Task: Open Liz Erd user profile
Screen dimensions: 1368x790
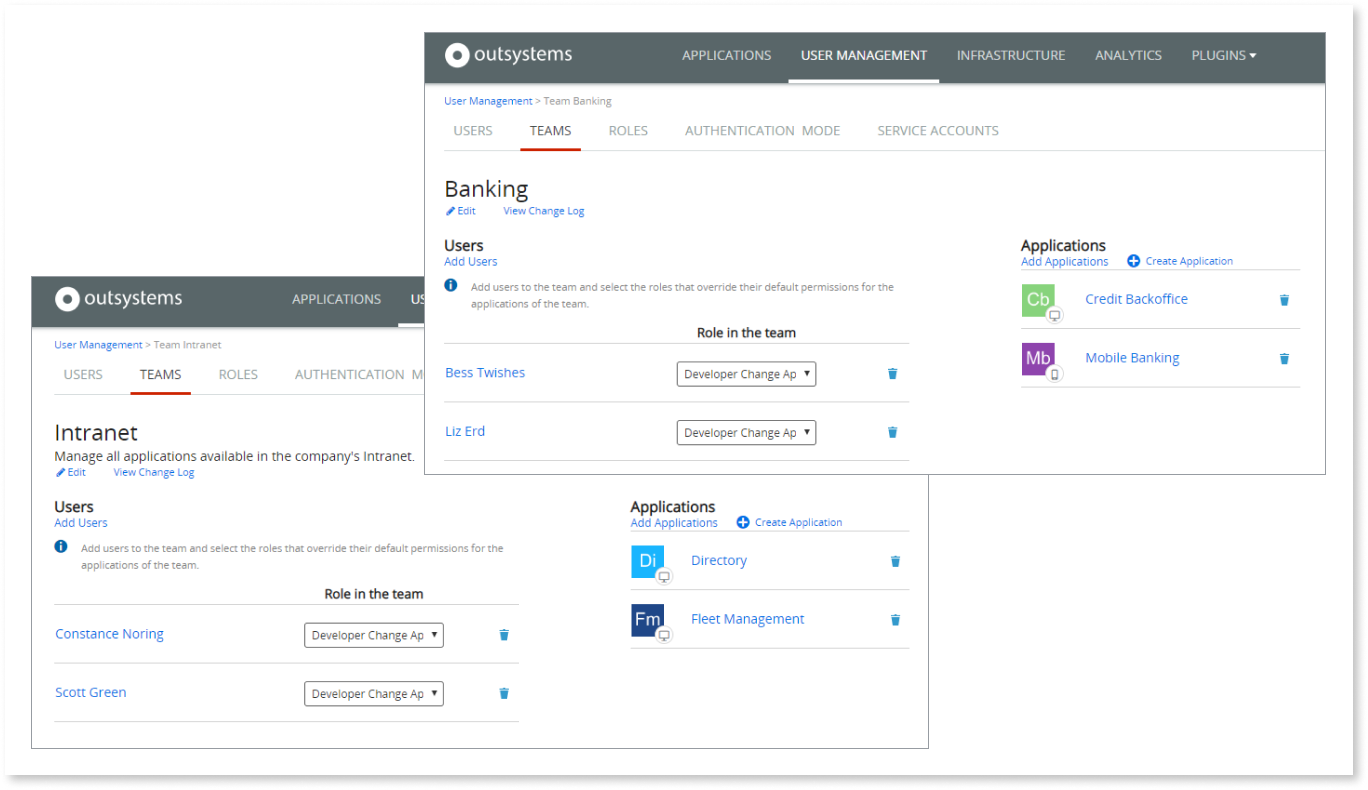Action: point(465,432)
